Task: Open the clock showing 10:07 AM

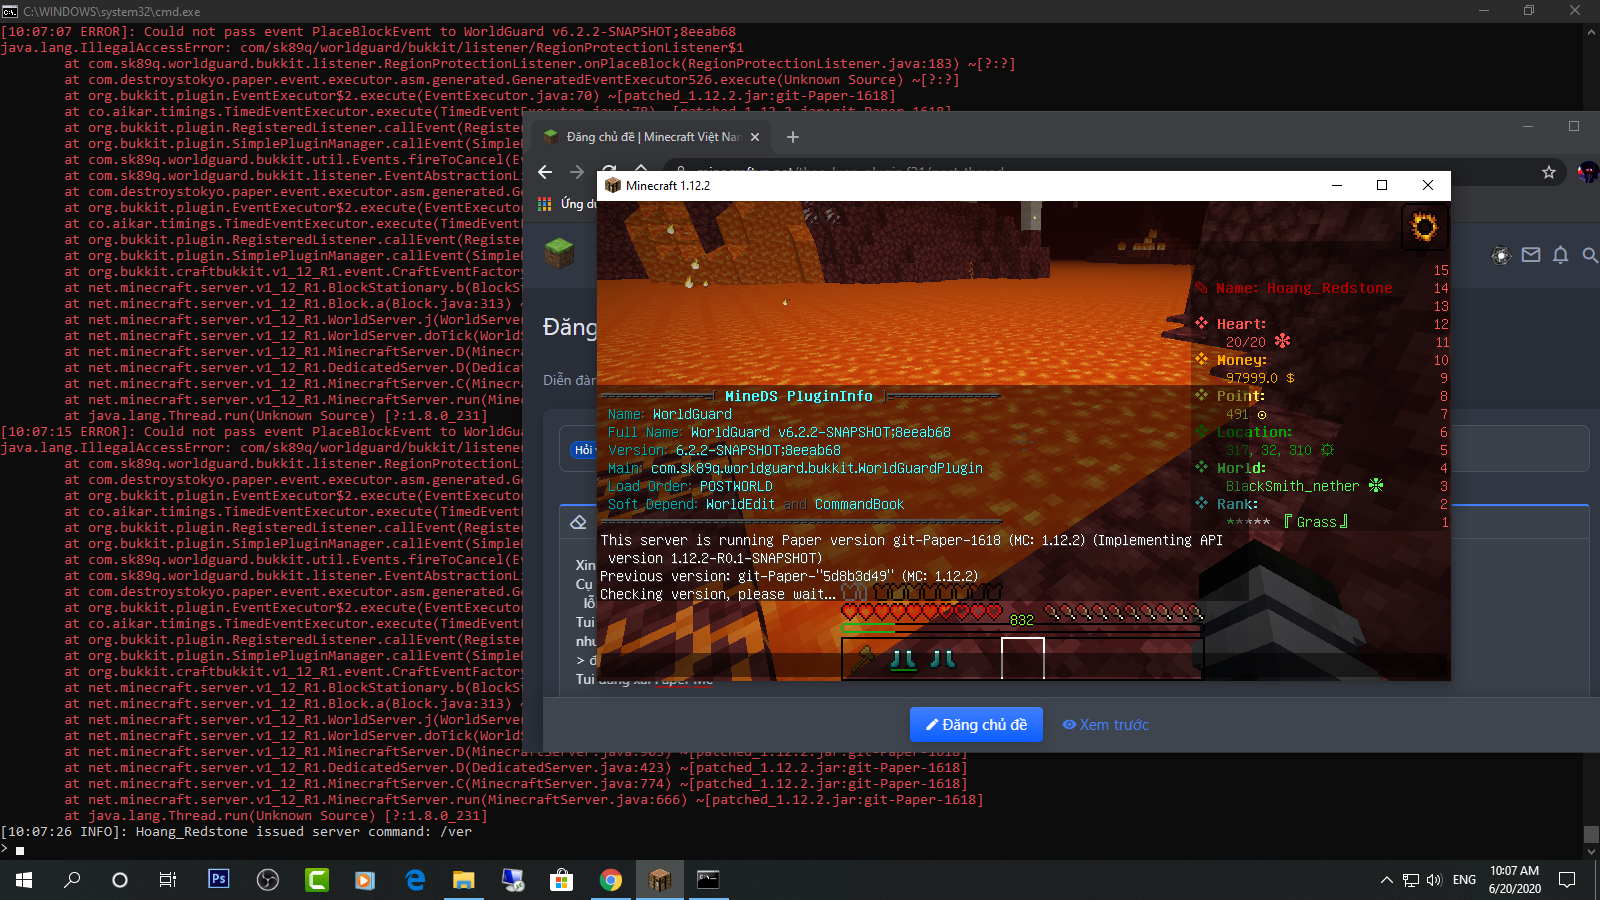Action: coord(1514,880)
